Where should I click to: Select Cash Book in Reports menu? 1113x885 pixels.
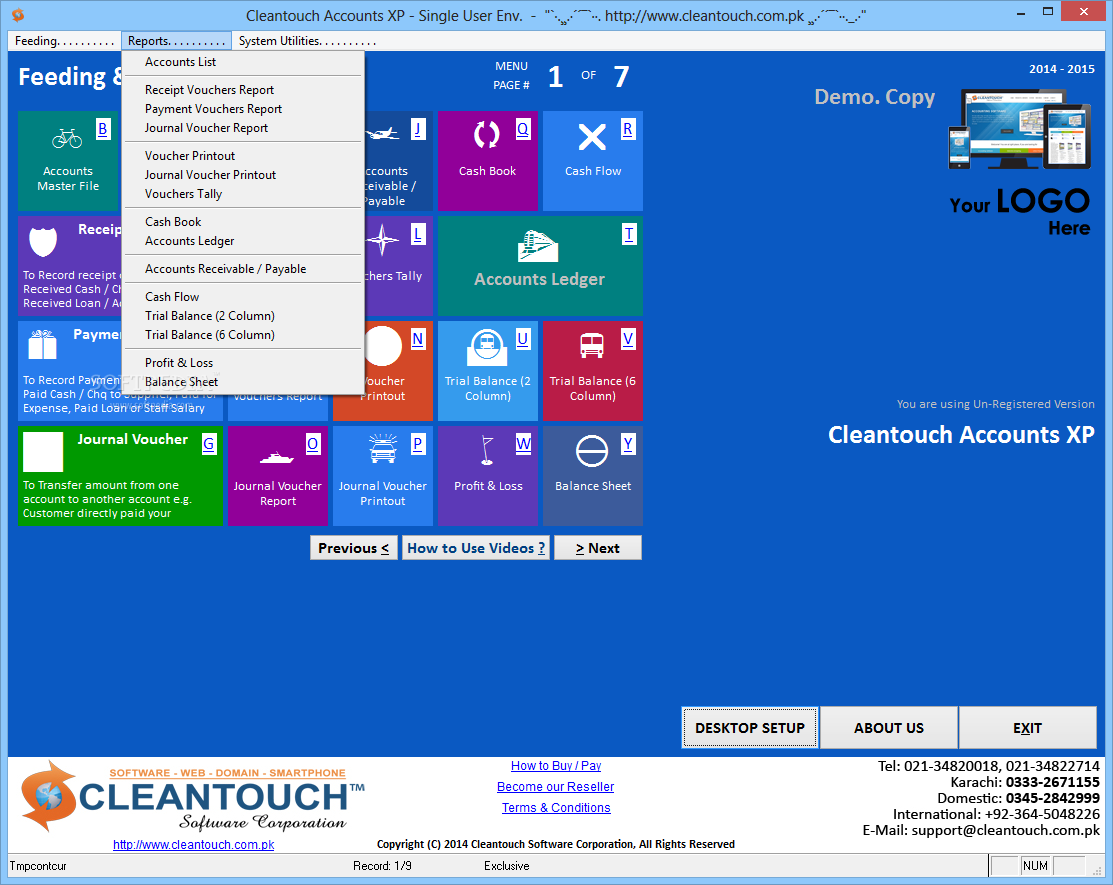coord(243,222)
